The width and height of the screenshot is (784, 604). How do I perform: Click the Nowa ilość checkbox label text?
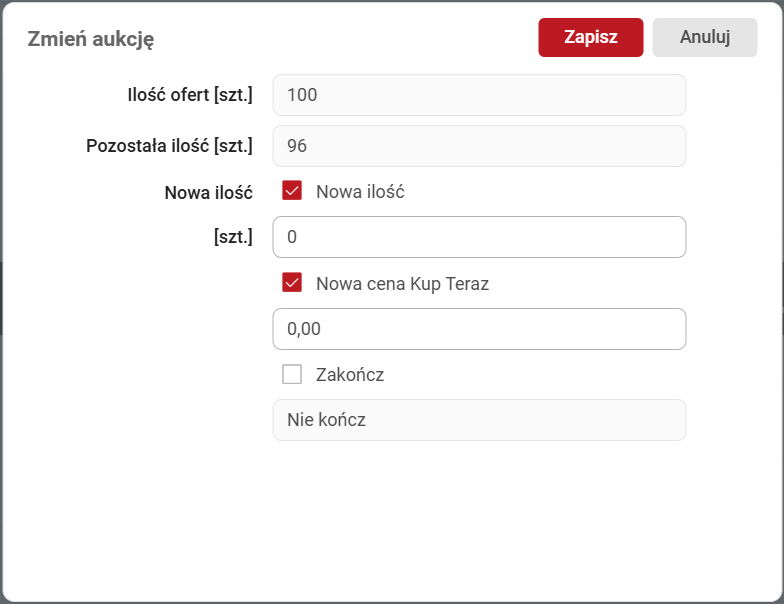360,191
